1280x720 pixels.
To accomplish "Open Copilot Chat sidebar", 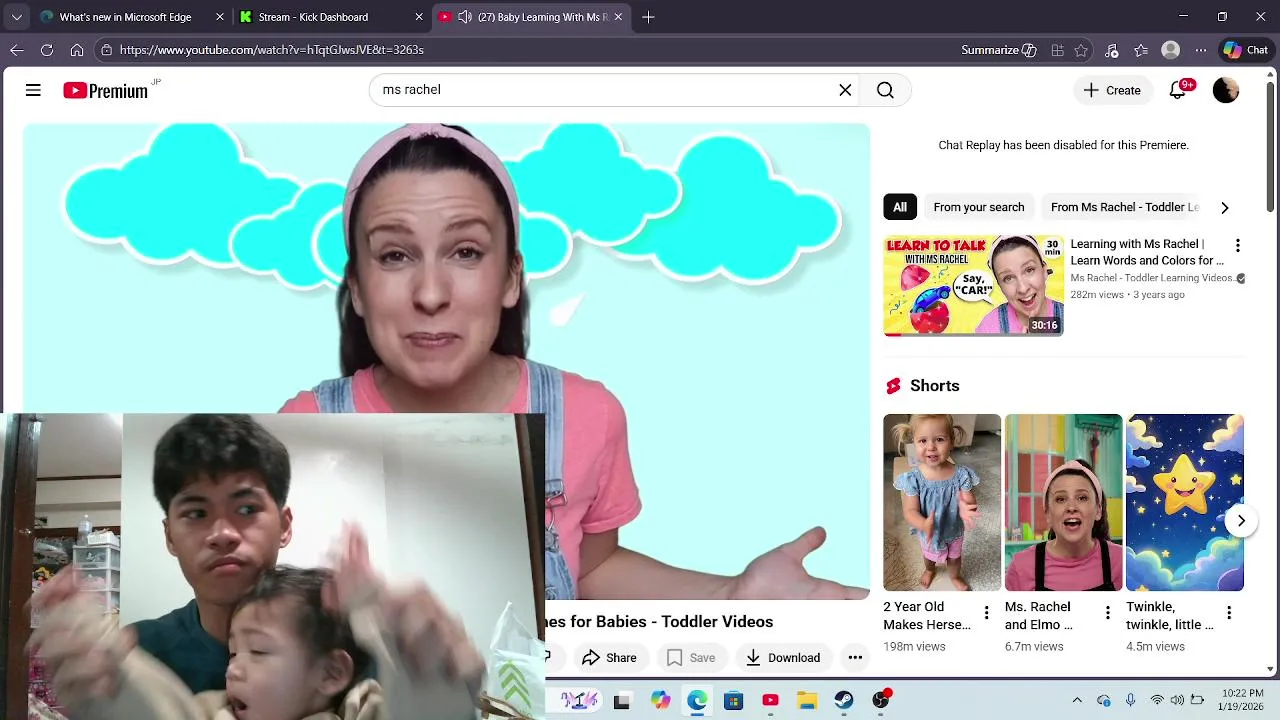I will [x=1246, y=50].
